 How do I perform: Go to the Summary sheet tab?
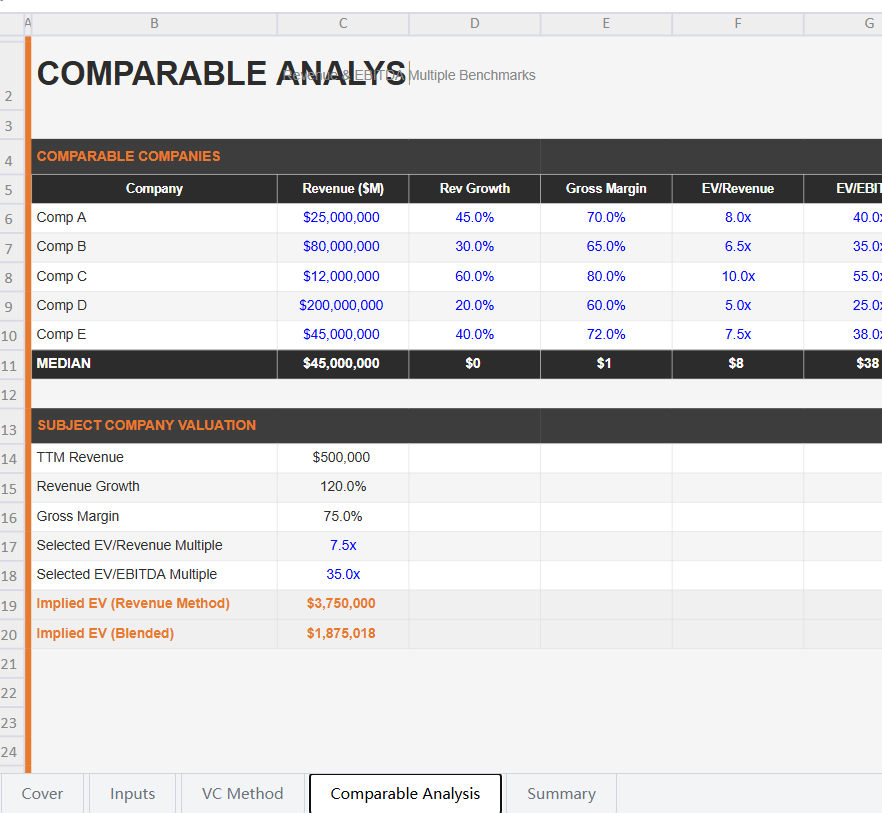(x=561, y=793)
